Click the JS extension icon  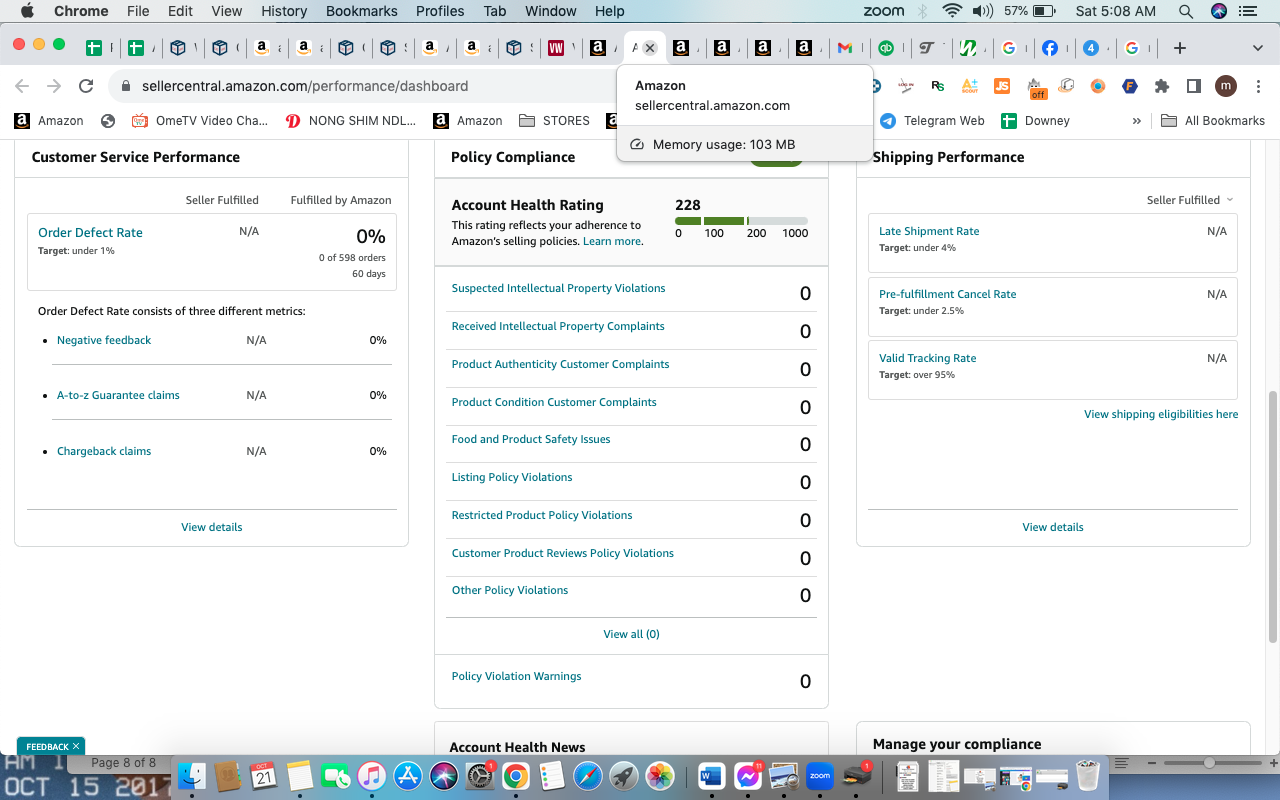tap(1002, 86)
